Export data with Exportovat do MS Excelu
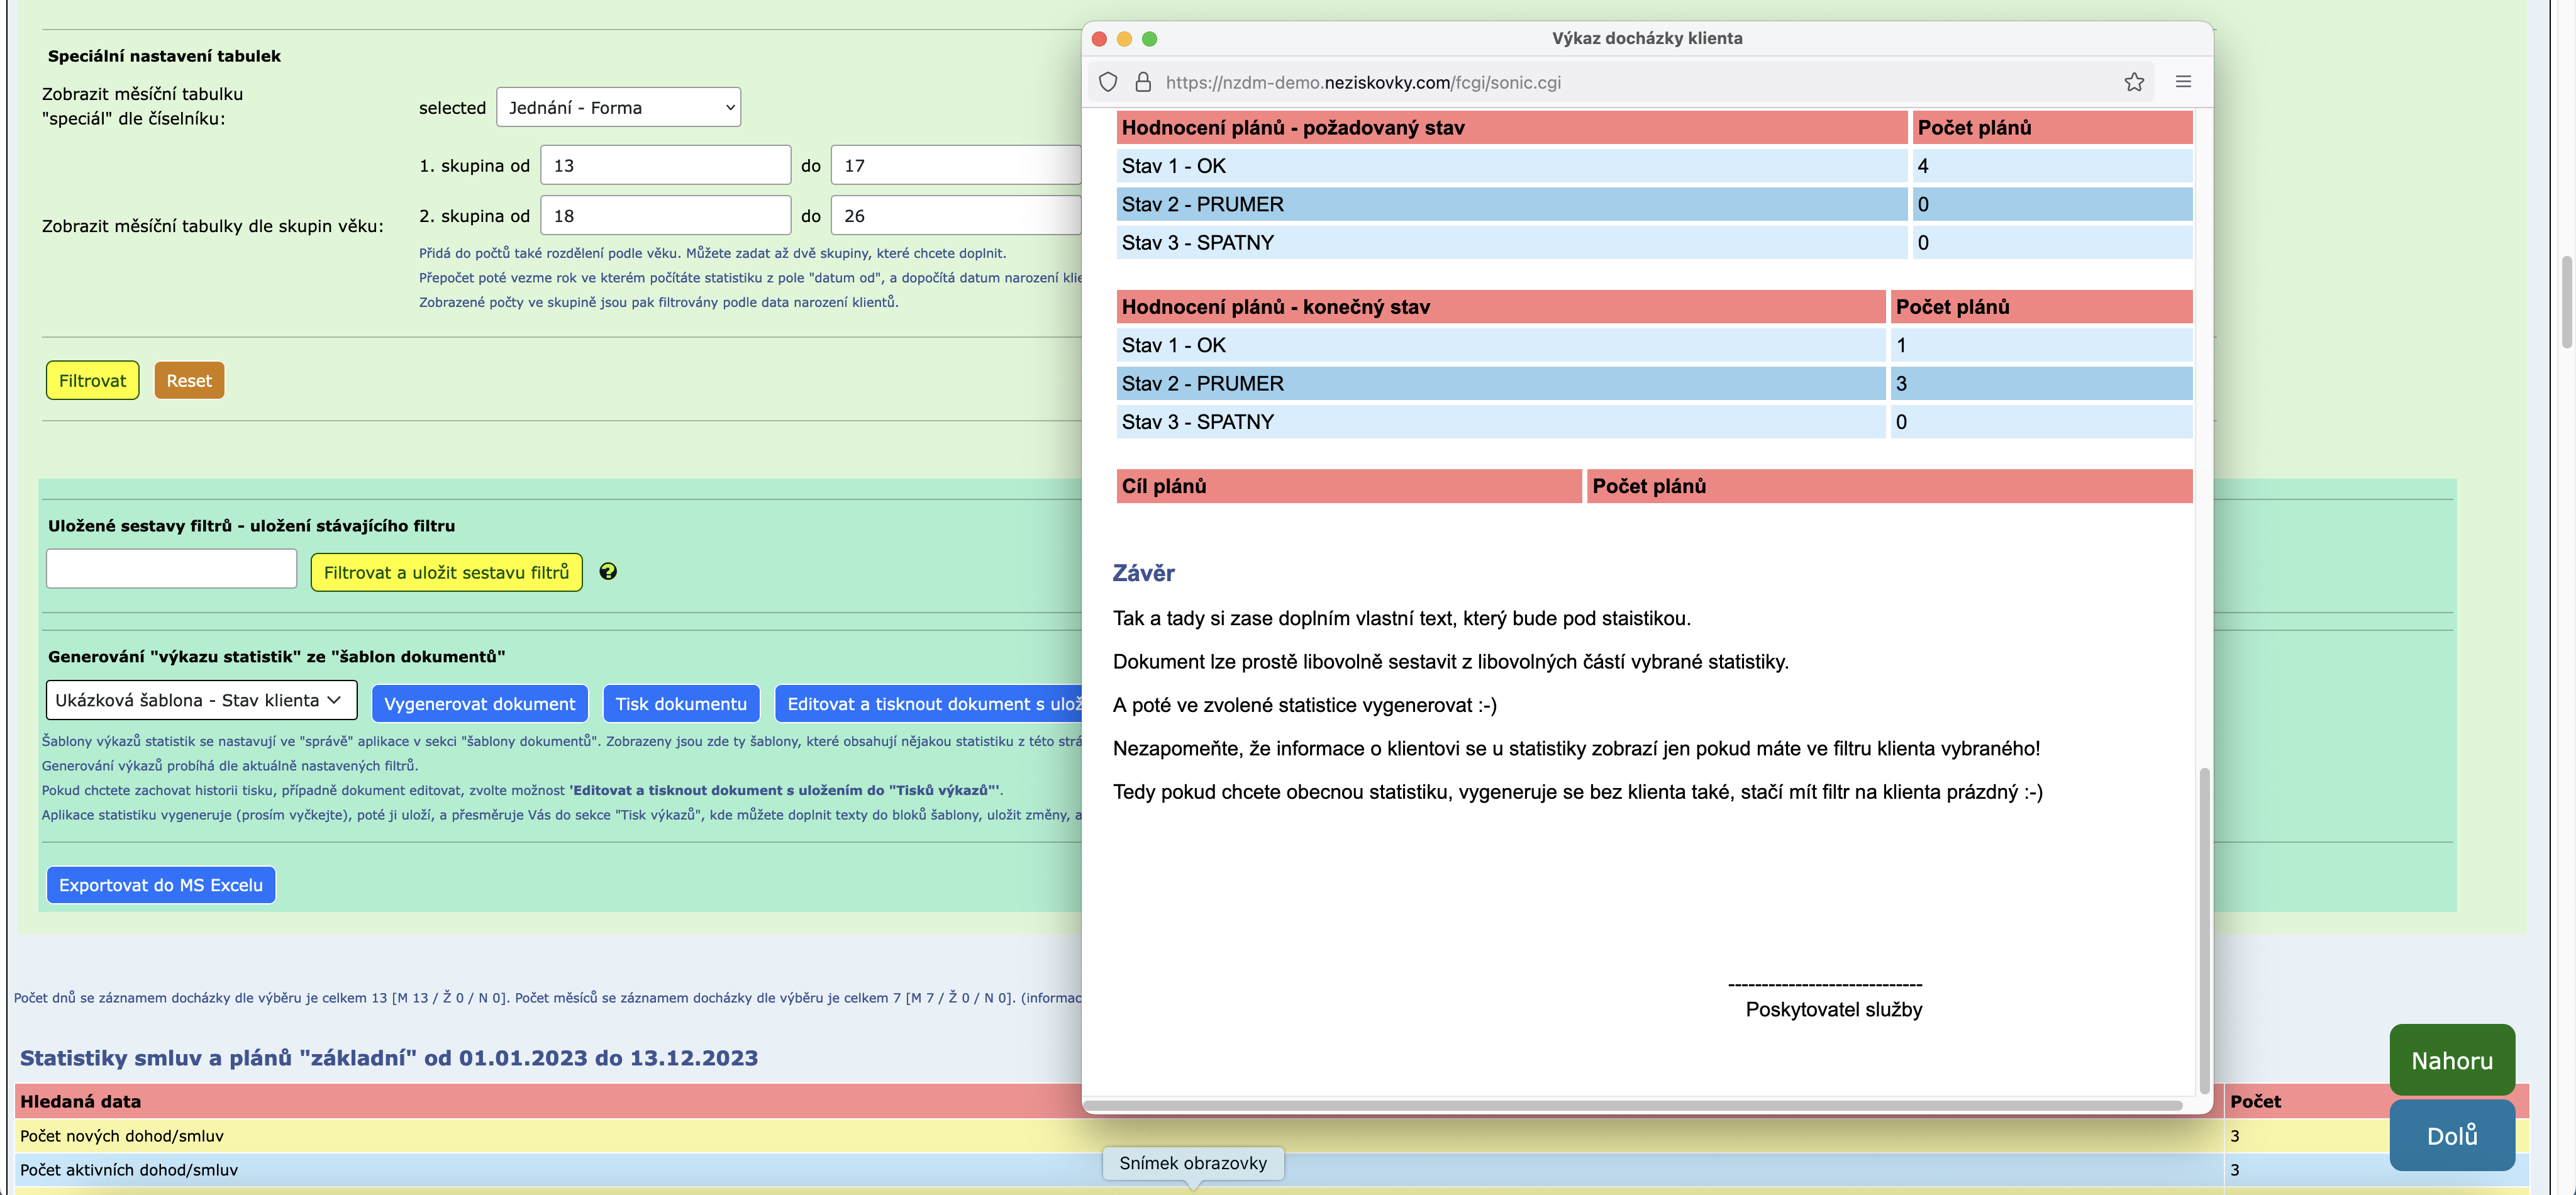The height and width of the screenshot is (1195, 2576). (161, 885)
